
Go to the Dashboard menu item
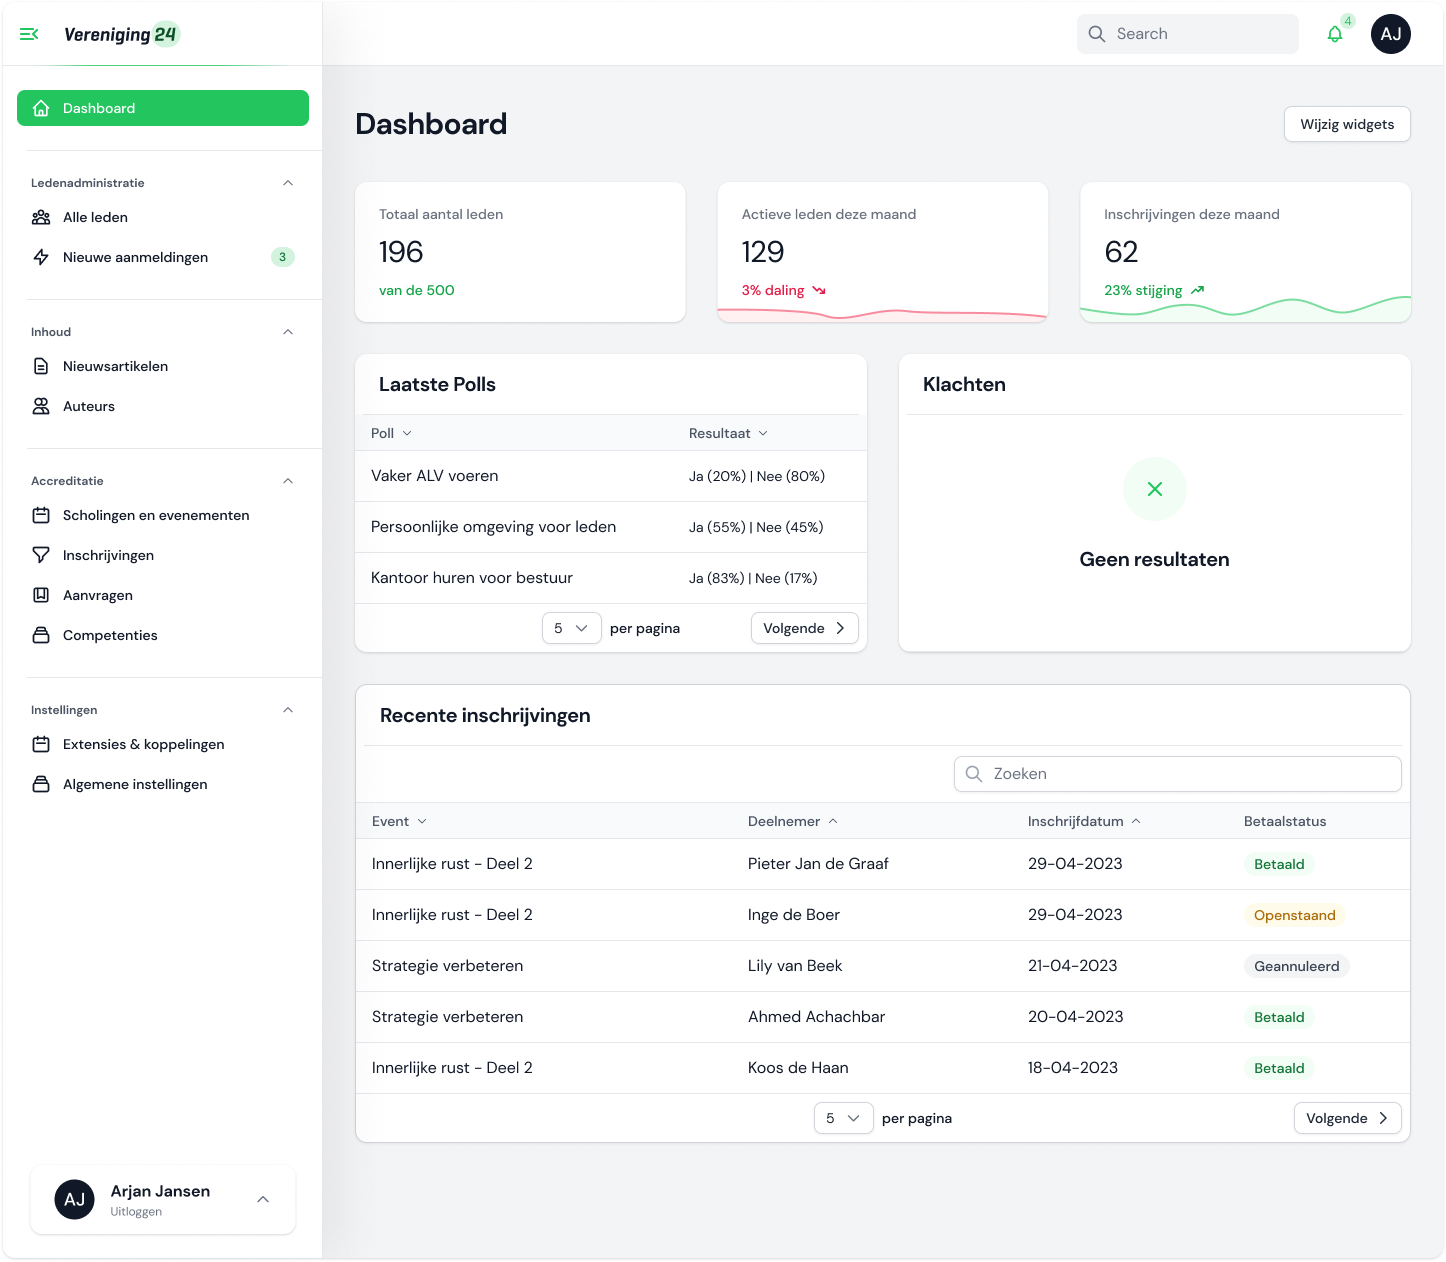[163, 108]
